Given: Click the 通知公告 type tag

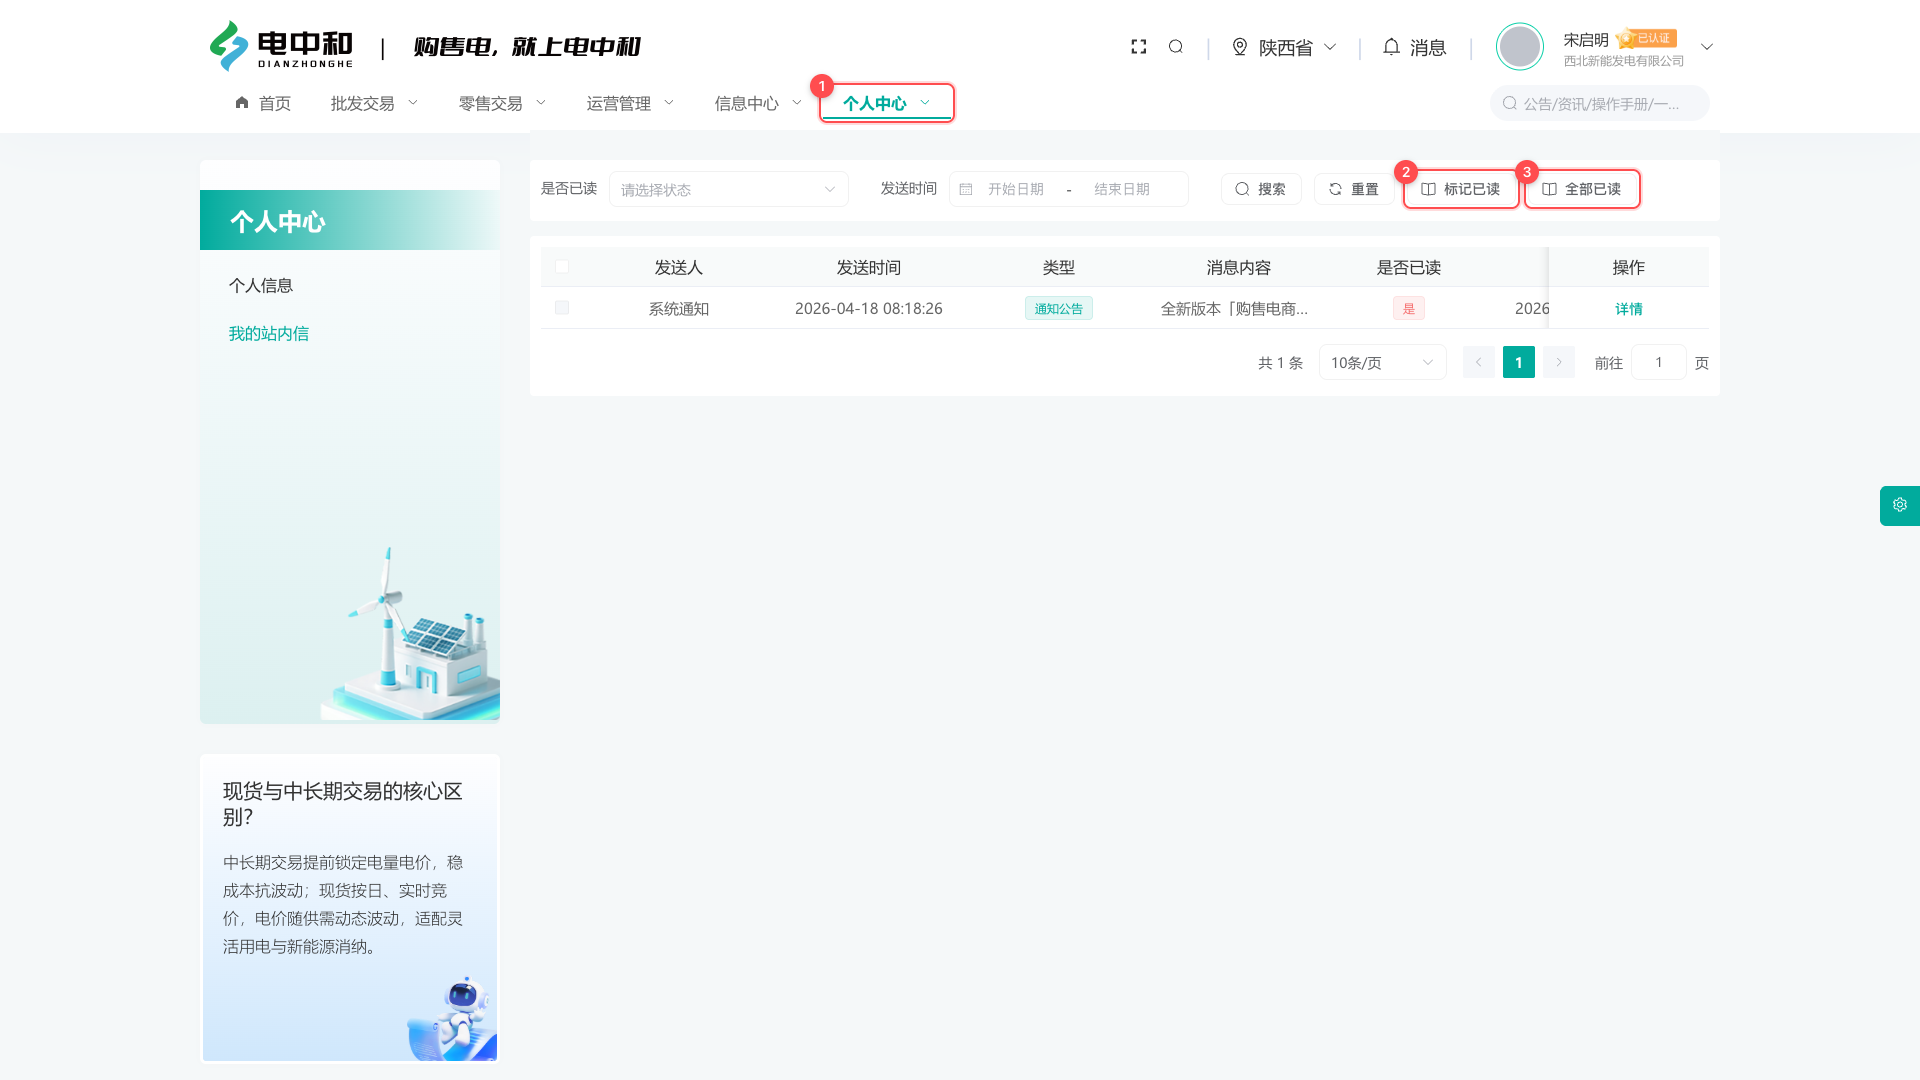Looking at the screenshot, I should [1059, 309].
